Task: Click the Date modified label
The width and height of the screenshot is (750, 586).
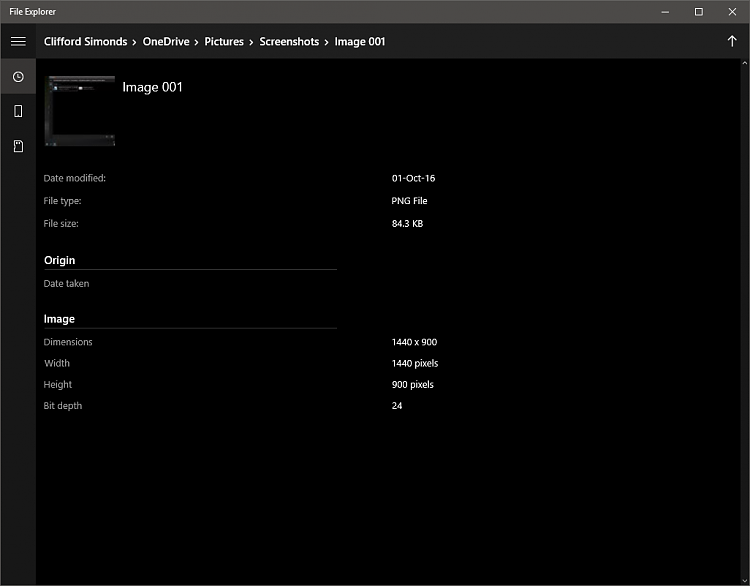Action: tap(75, 178)
